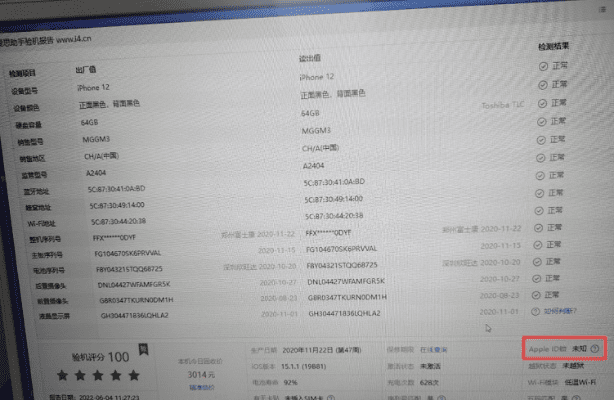This screenshot has width=614, height=400.
Task: Click the Wi-Fi地址 row label
Action: (42, 224)
